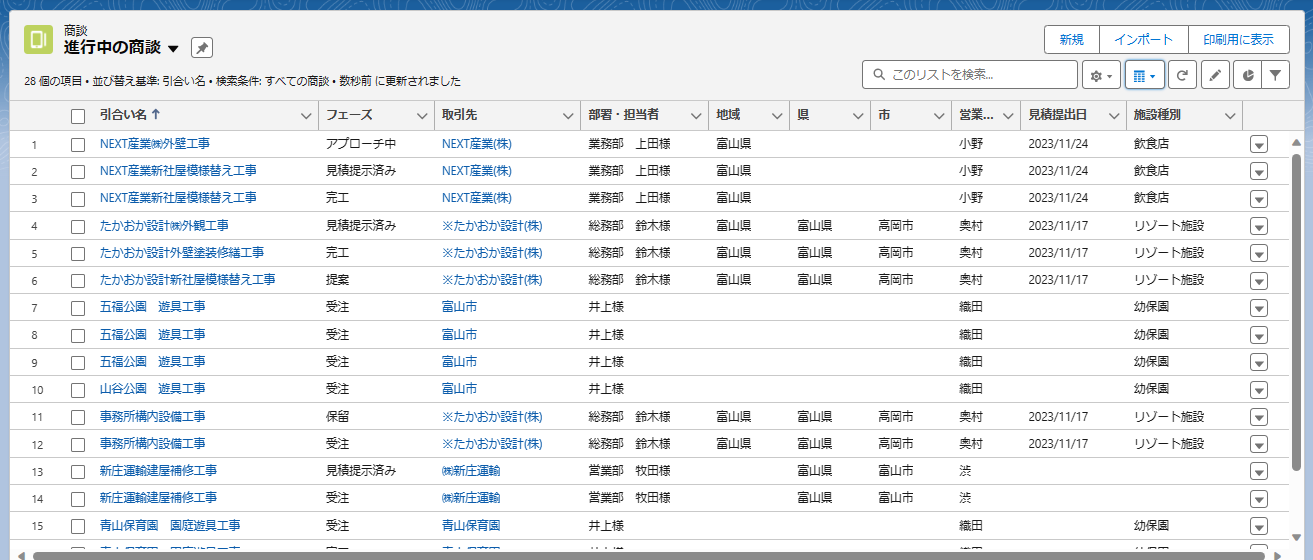Sort by 取引先 column header

(x=459, y=116)
